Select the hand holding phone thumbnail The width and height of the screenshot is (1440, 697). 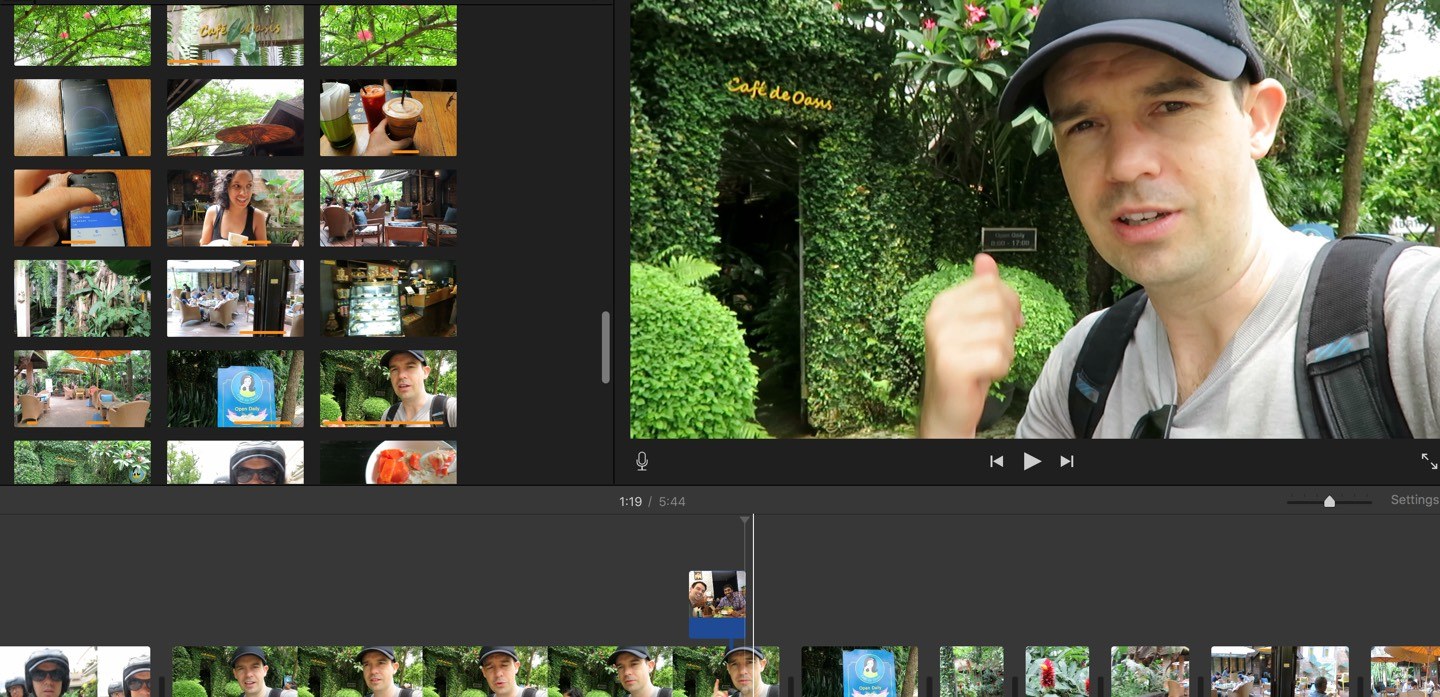point(82,208)
